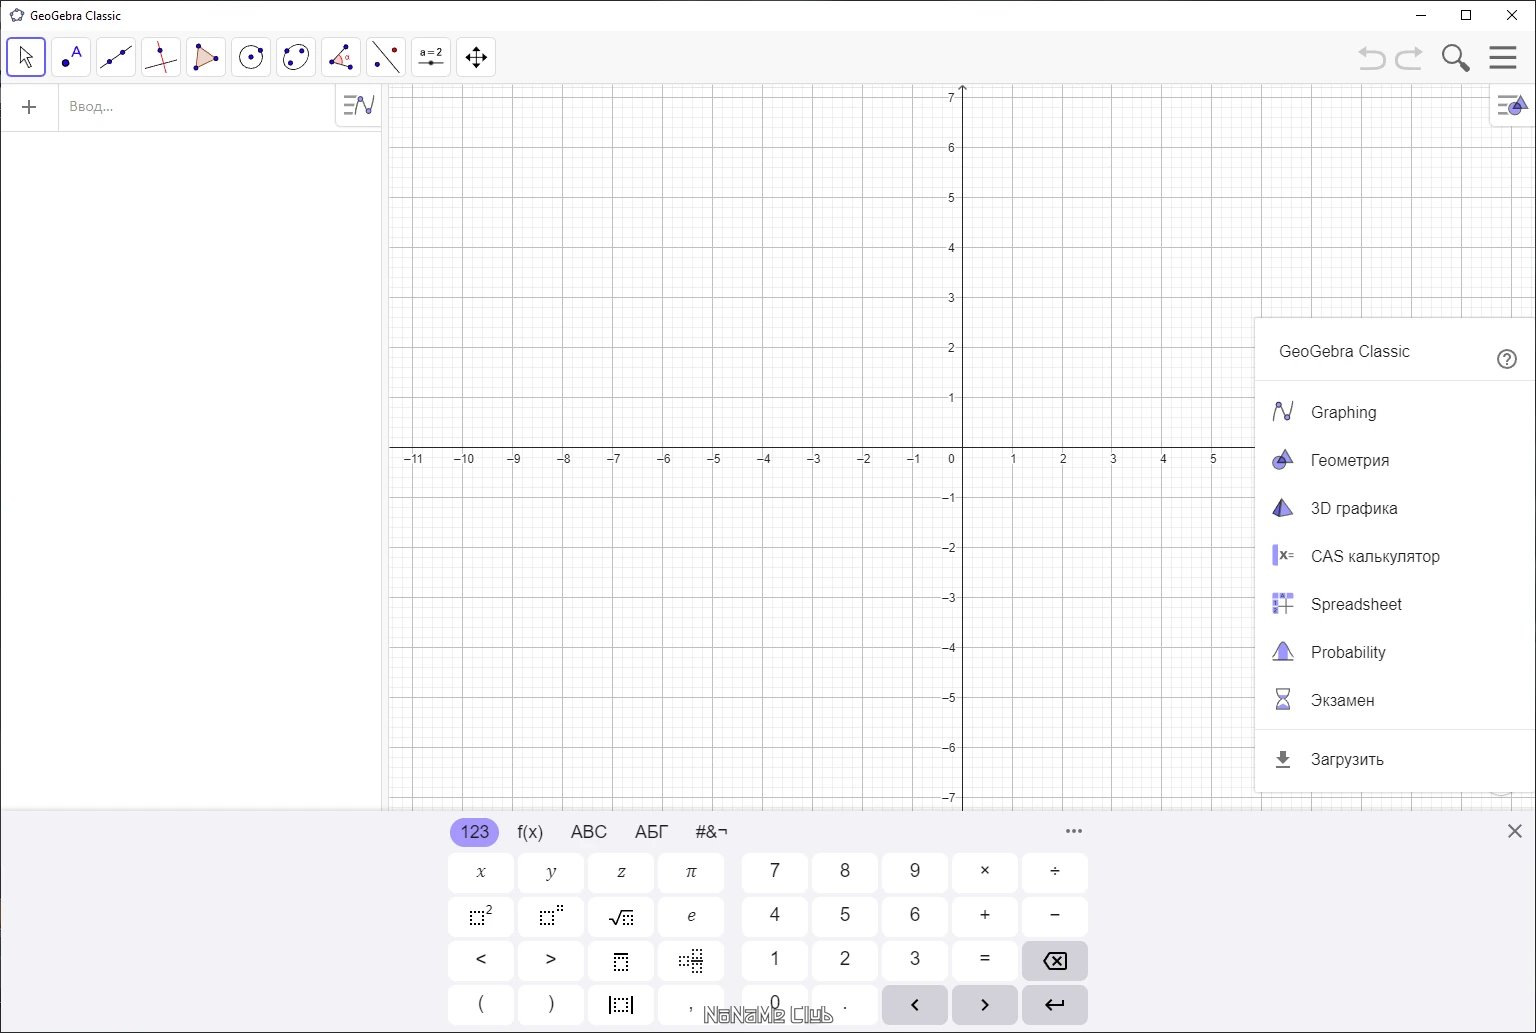Tap the greater-than key

tap(551, 960)
